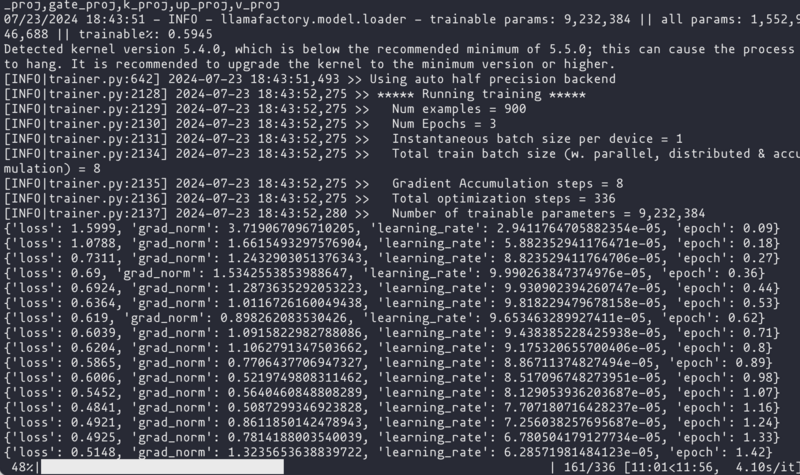Click the 'Num examples = 900' line
800x475 pixels.
coord(265,109)
